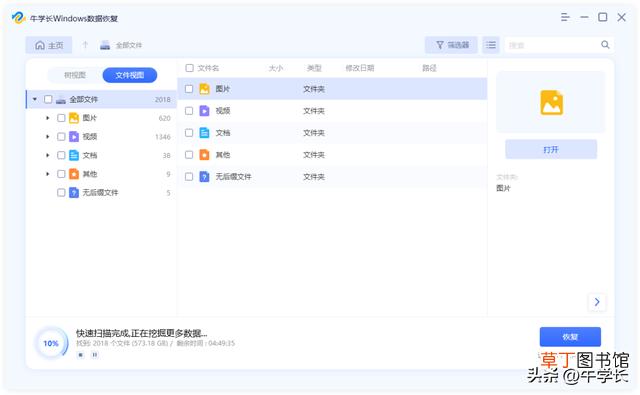The height and width of the screenshot is (395, 640).
Task: Click the app logo icon in title bar
Action: [18, 18]
